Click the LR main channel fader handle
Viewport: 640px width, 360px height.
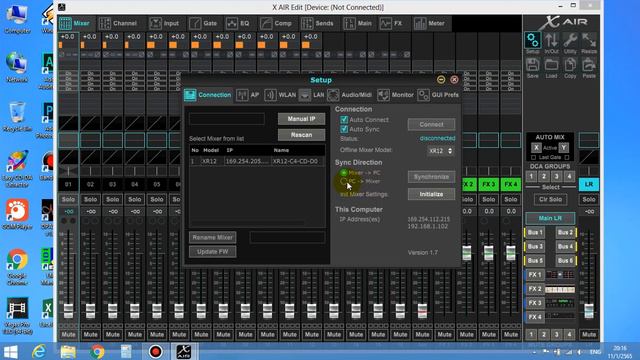click(x=589, y=311)
